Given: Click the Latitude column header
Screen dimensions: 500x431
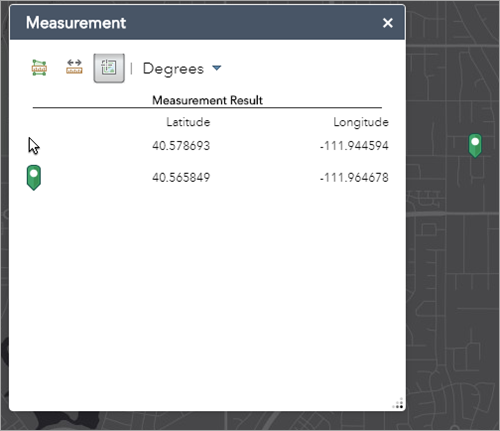Looking at the screenshot, I should (188, 122).
